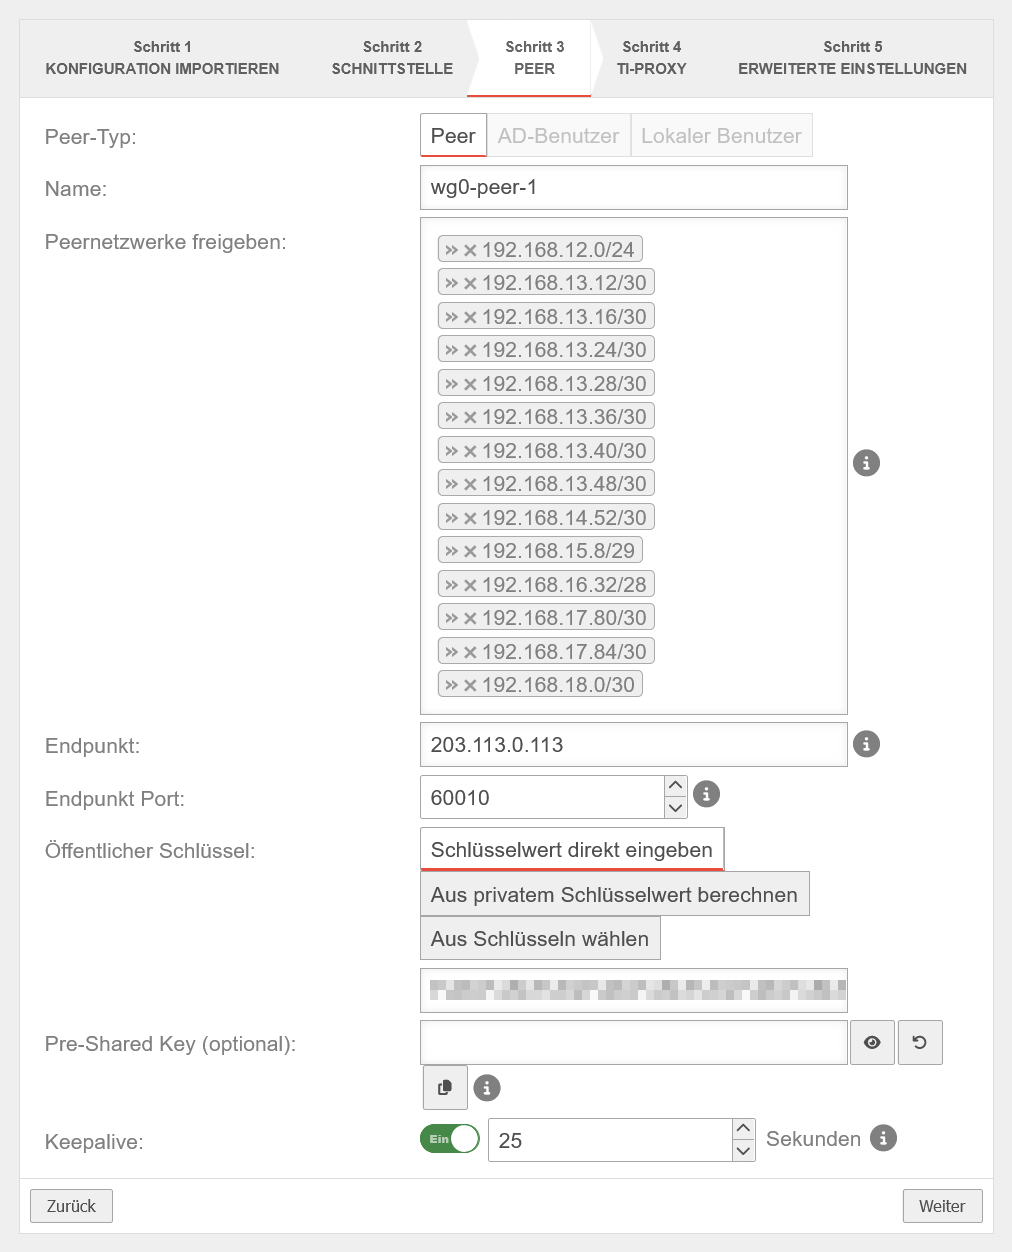The image size is (1012, 1252).
Task: Click info icon beside Peernetzwerke list
Action: (x=866, y=463)
